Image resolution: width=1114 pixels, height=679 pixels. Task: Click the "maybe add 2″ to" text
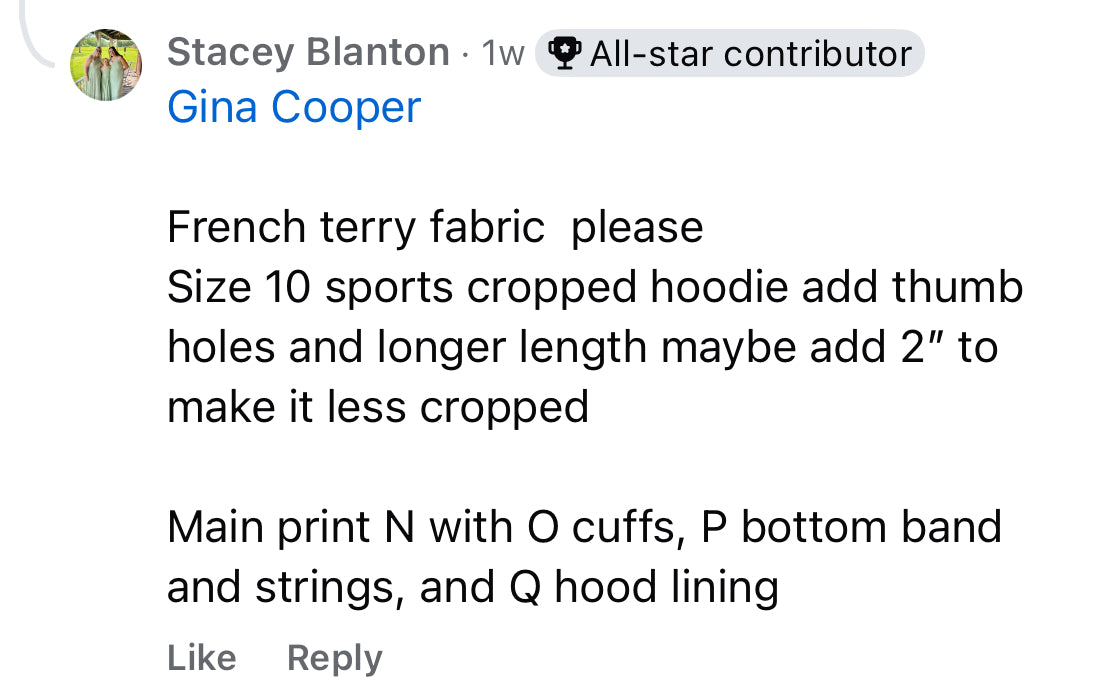(829, 347)
